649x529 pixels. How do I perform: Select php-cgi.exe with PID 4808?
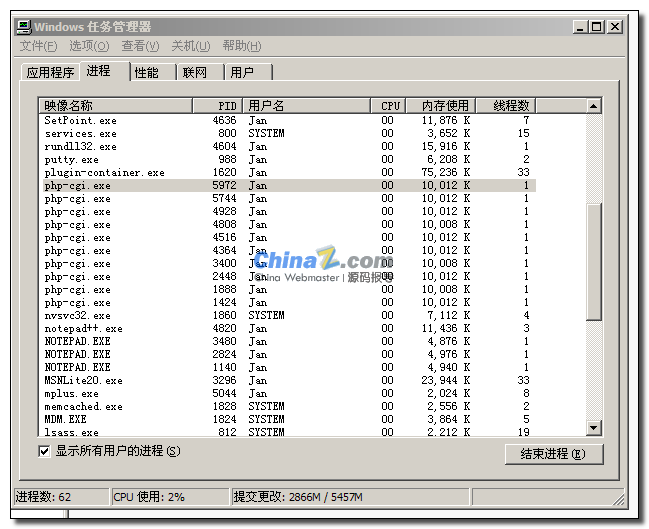(x=287, y=224)
